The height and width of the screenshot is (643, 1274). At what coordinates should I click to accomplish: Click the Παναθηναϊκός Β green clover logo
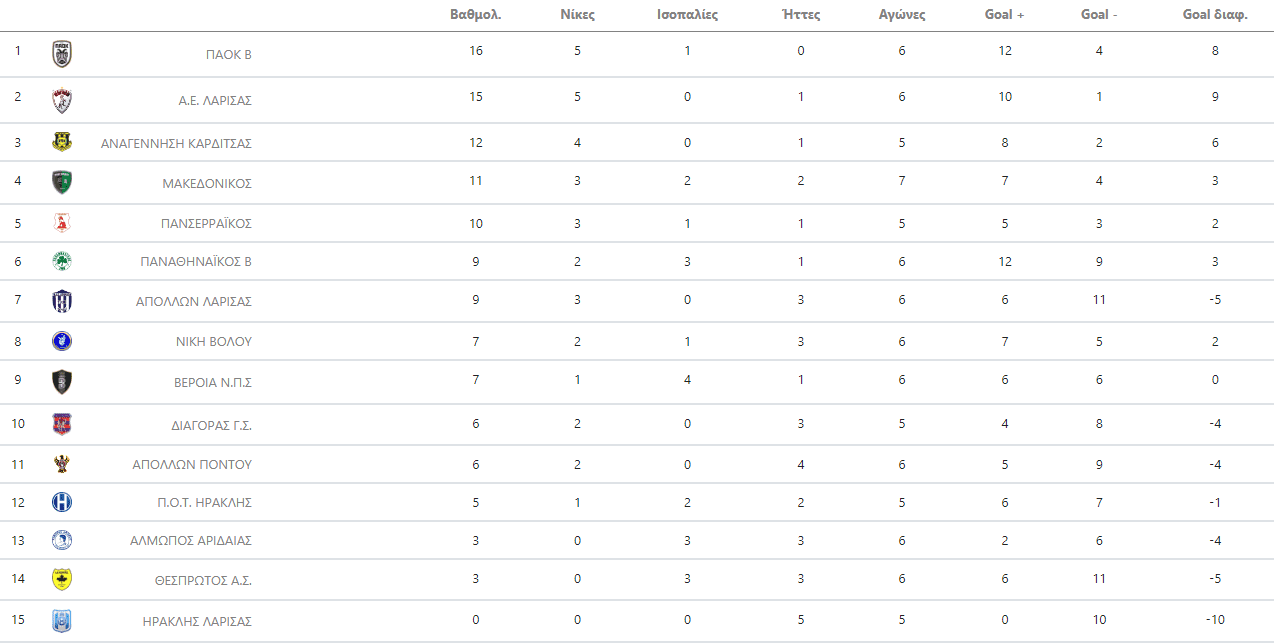(62, 262)
